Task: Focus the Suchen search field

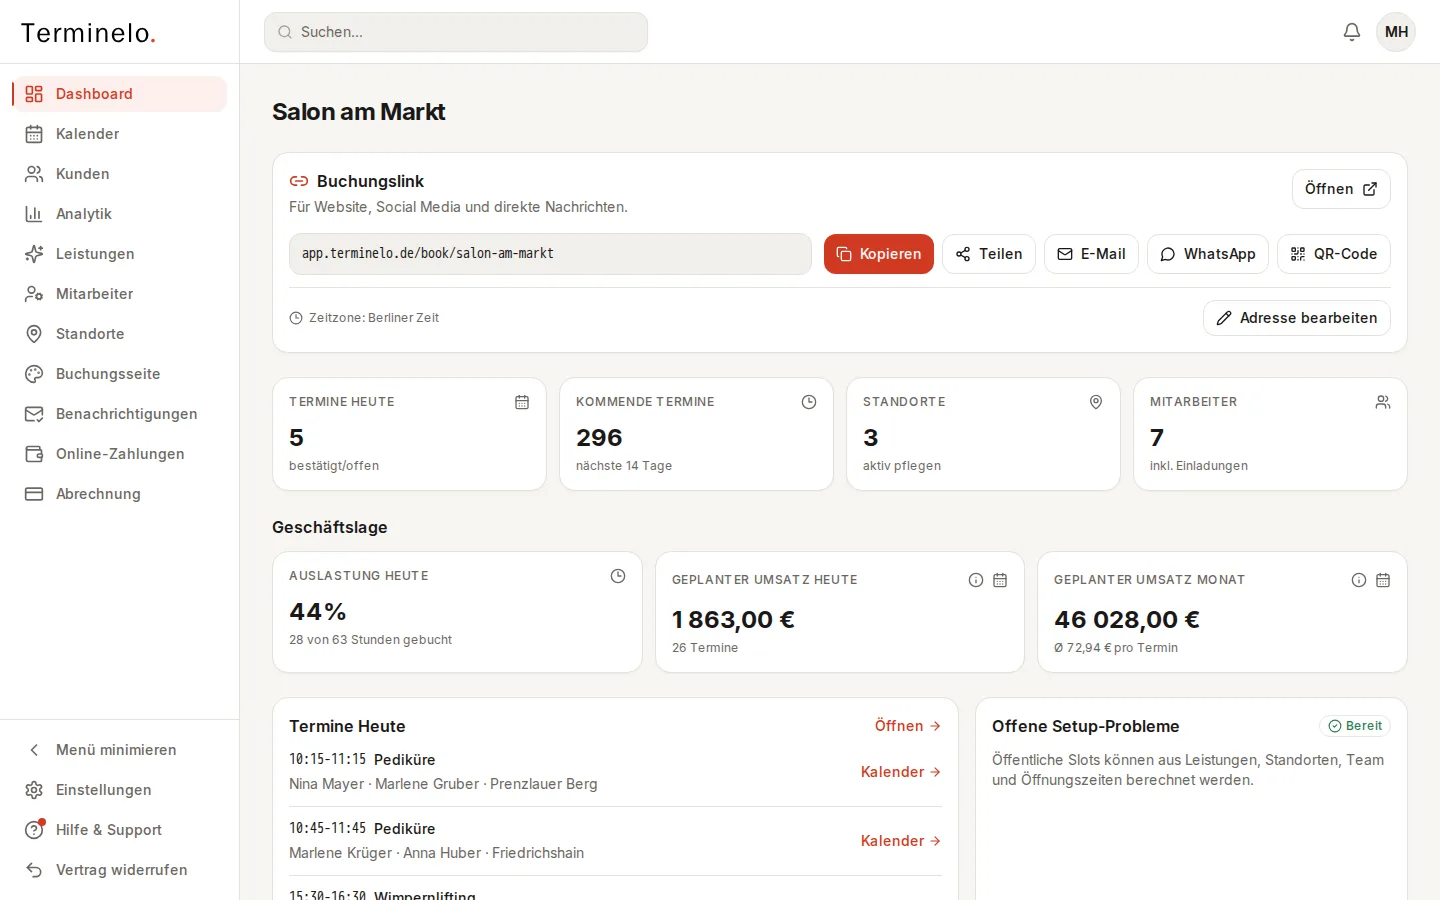Action: click(x=456, y=32)
